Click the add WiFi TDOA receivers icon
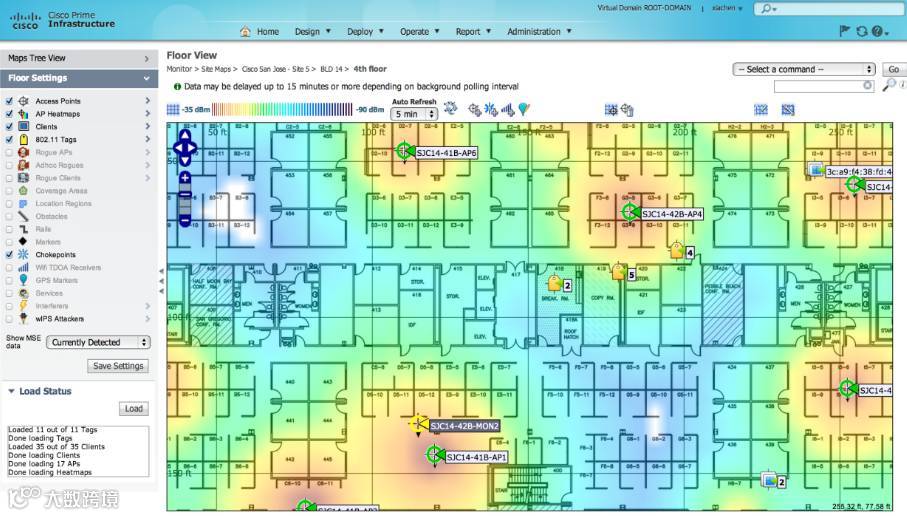The width and height of the screenshot is (907, 516). (507, 109)
